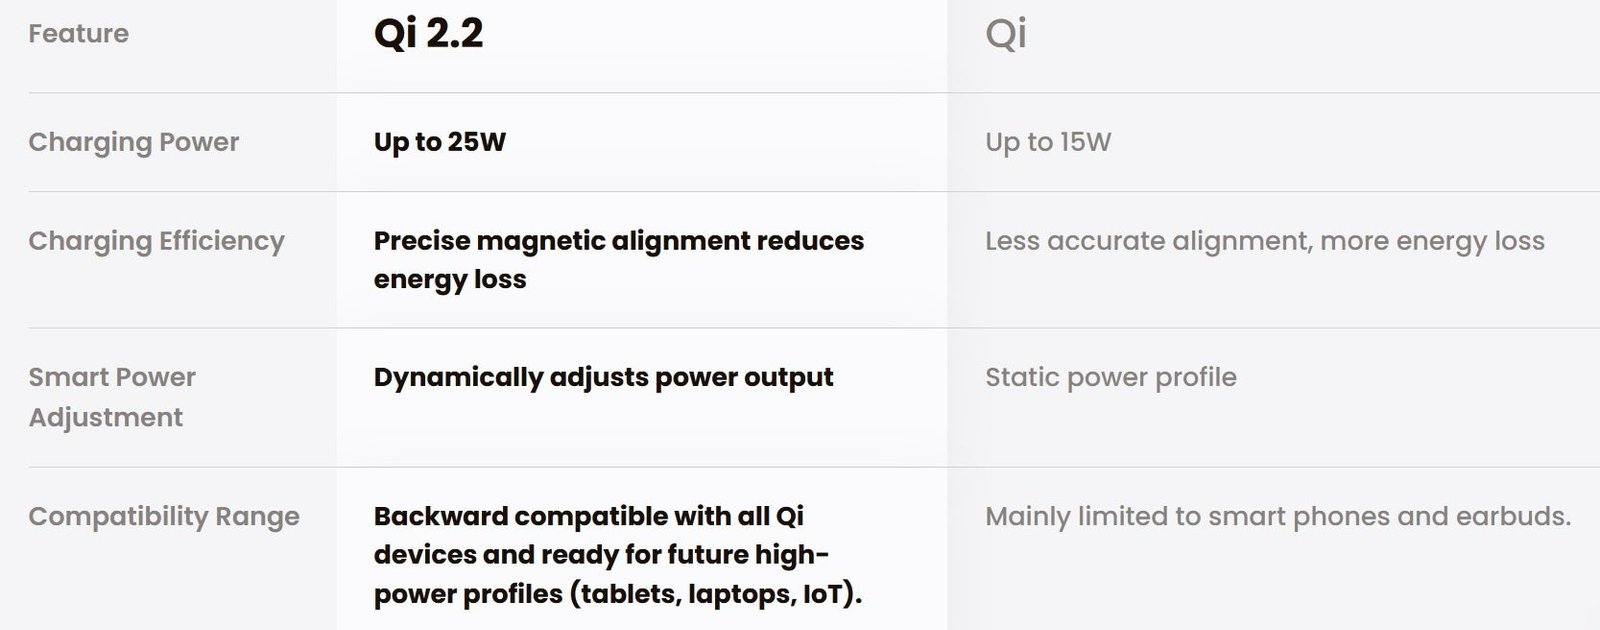Image resolution: width=1600 pixels, height=630 pixels.
Task: Click the bold words "energy loss"
Action: pyautogui.click(x=449, y=279)
